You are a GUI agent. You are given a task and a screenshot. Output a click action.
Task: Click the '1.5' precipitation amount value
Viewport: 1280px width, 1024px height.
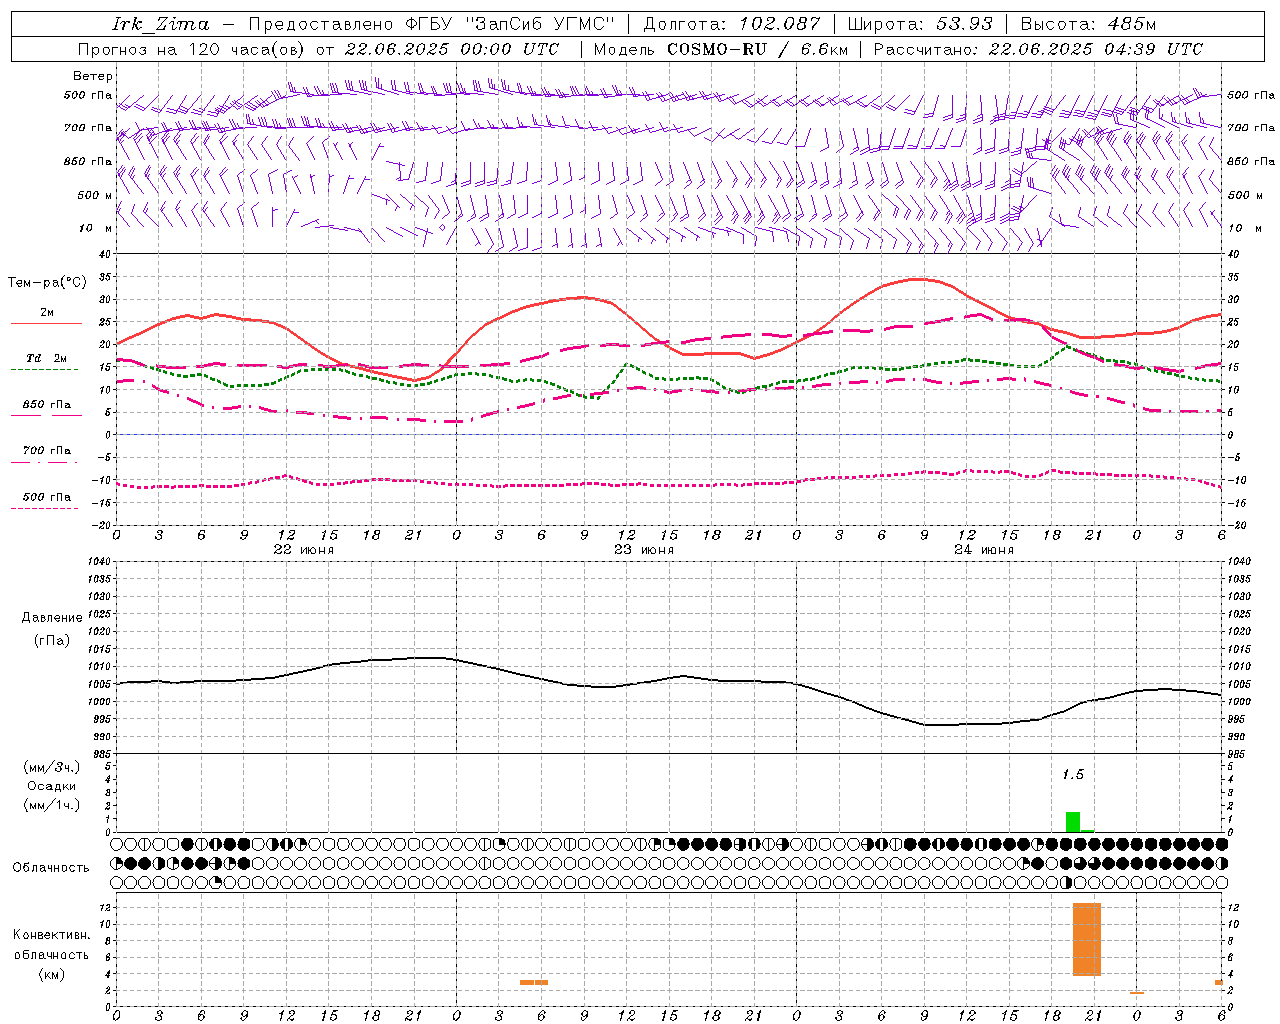(x=1073, y=775)
